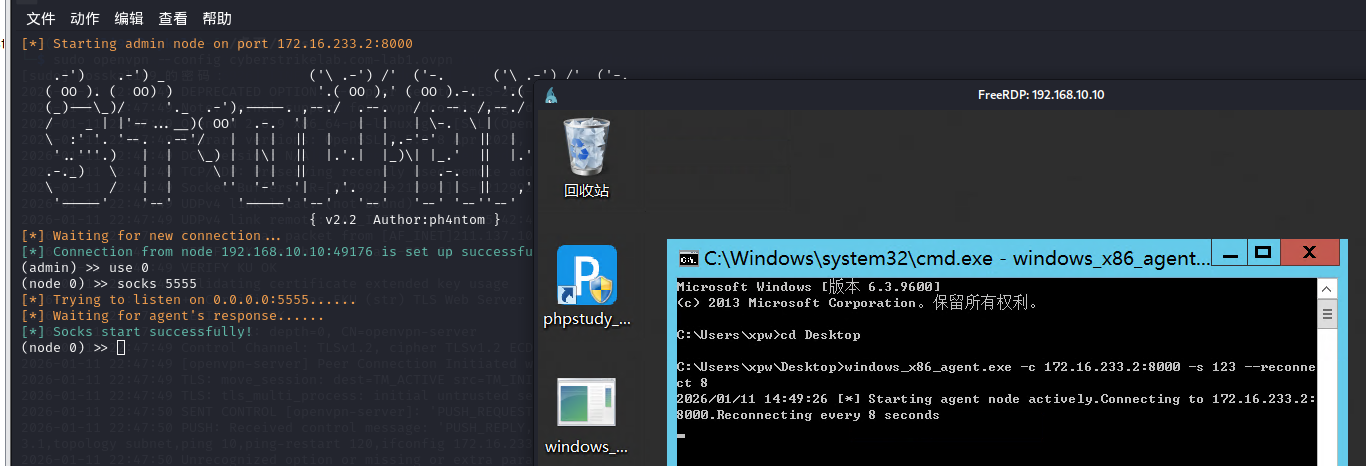The height and width of the screenshot is (466, 1366).
Task: Open cmd.exe system menu icon
Action: point(689,258)
